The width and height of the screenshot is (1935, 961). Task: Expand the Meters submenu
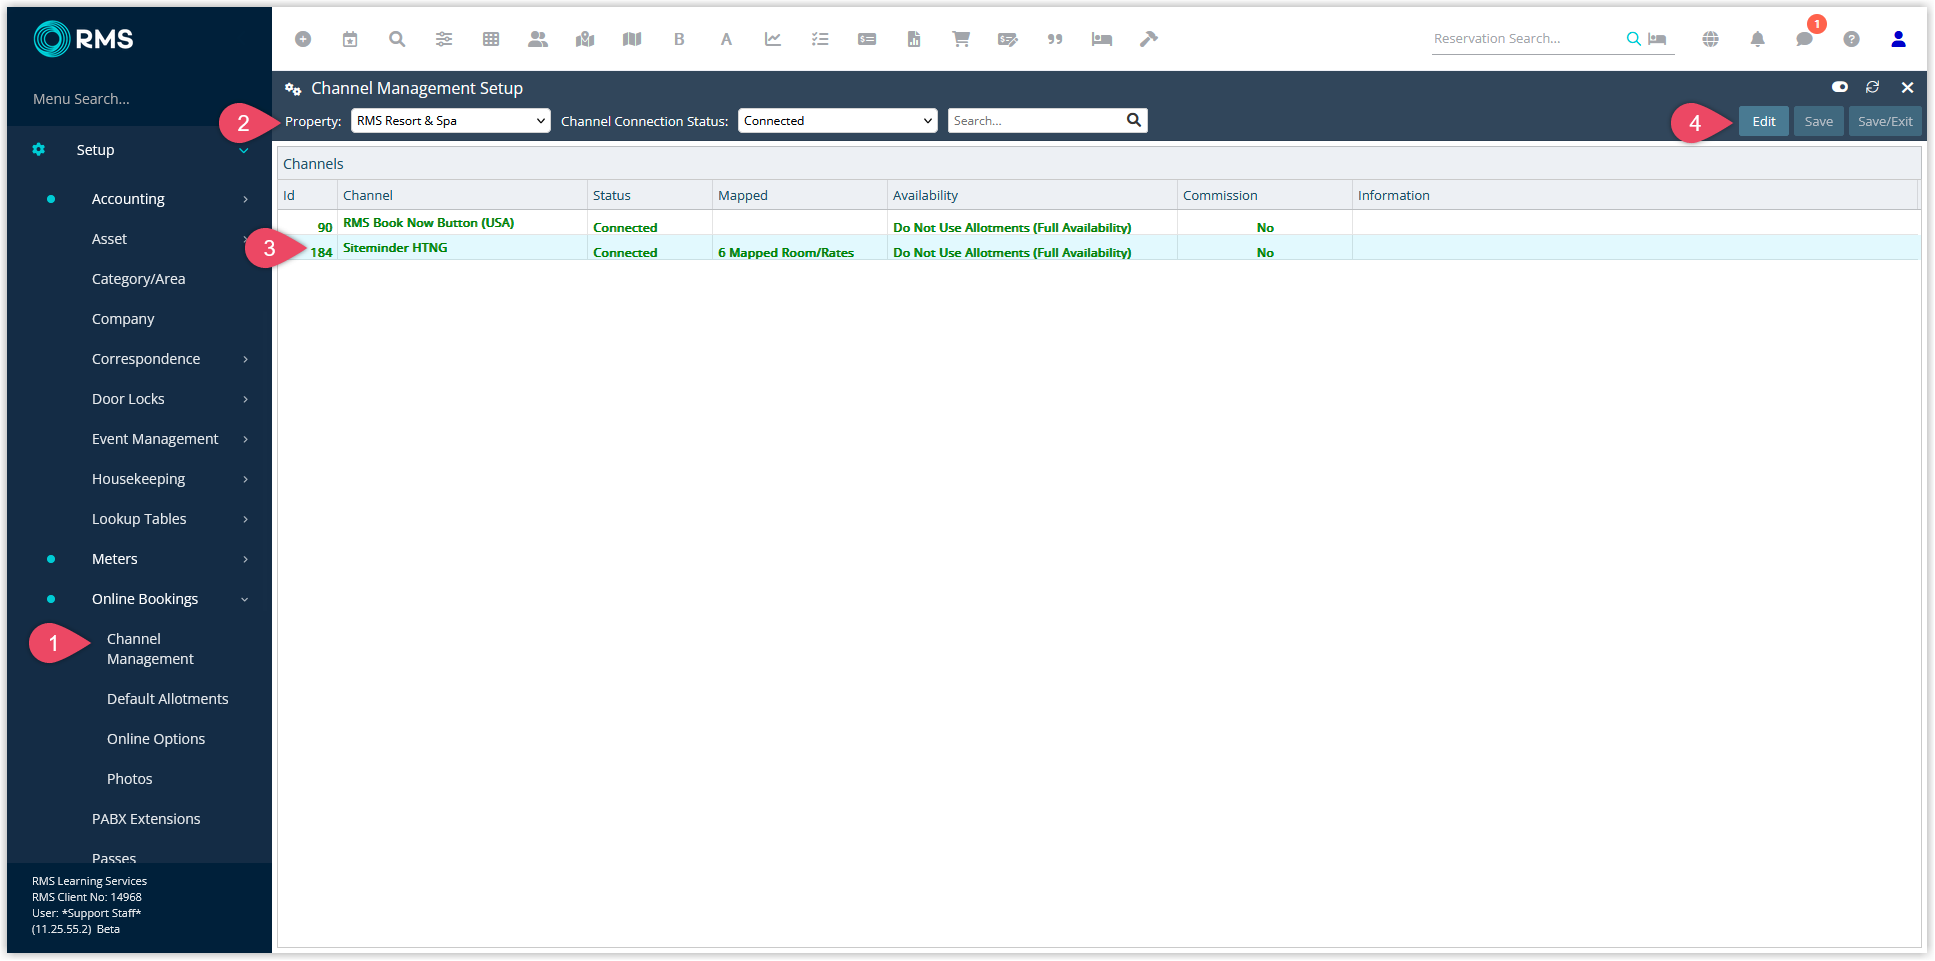point(245,559)
